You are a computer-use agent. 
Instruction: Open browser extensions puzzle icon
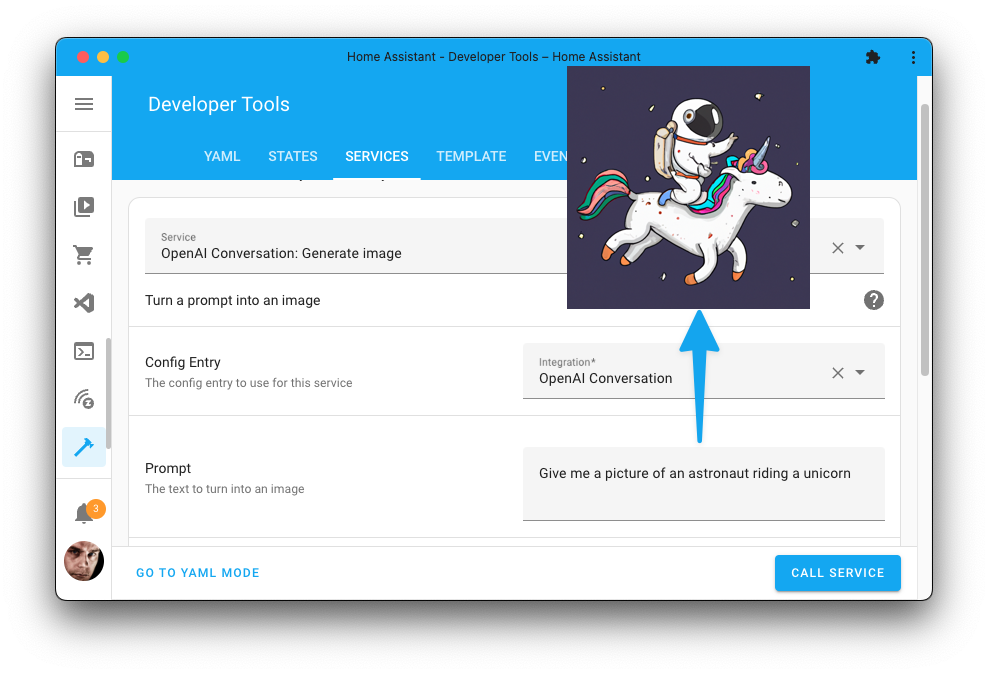pos(872,57)
